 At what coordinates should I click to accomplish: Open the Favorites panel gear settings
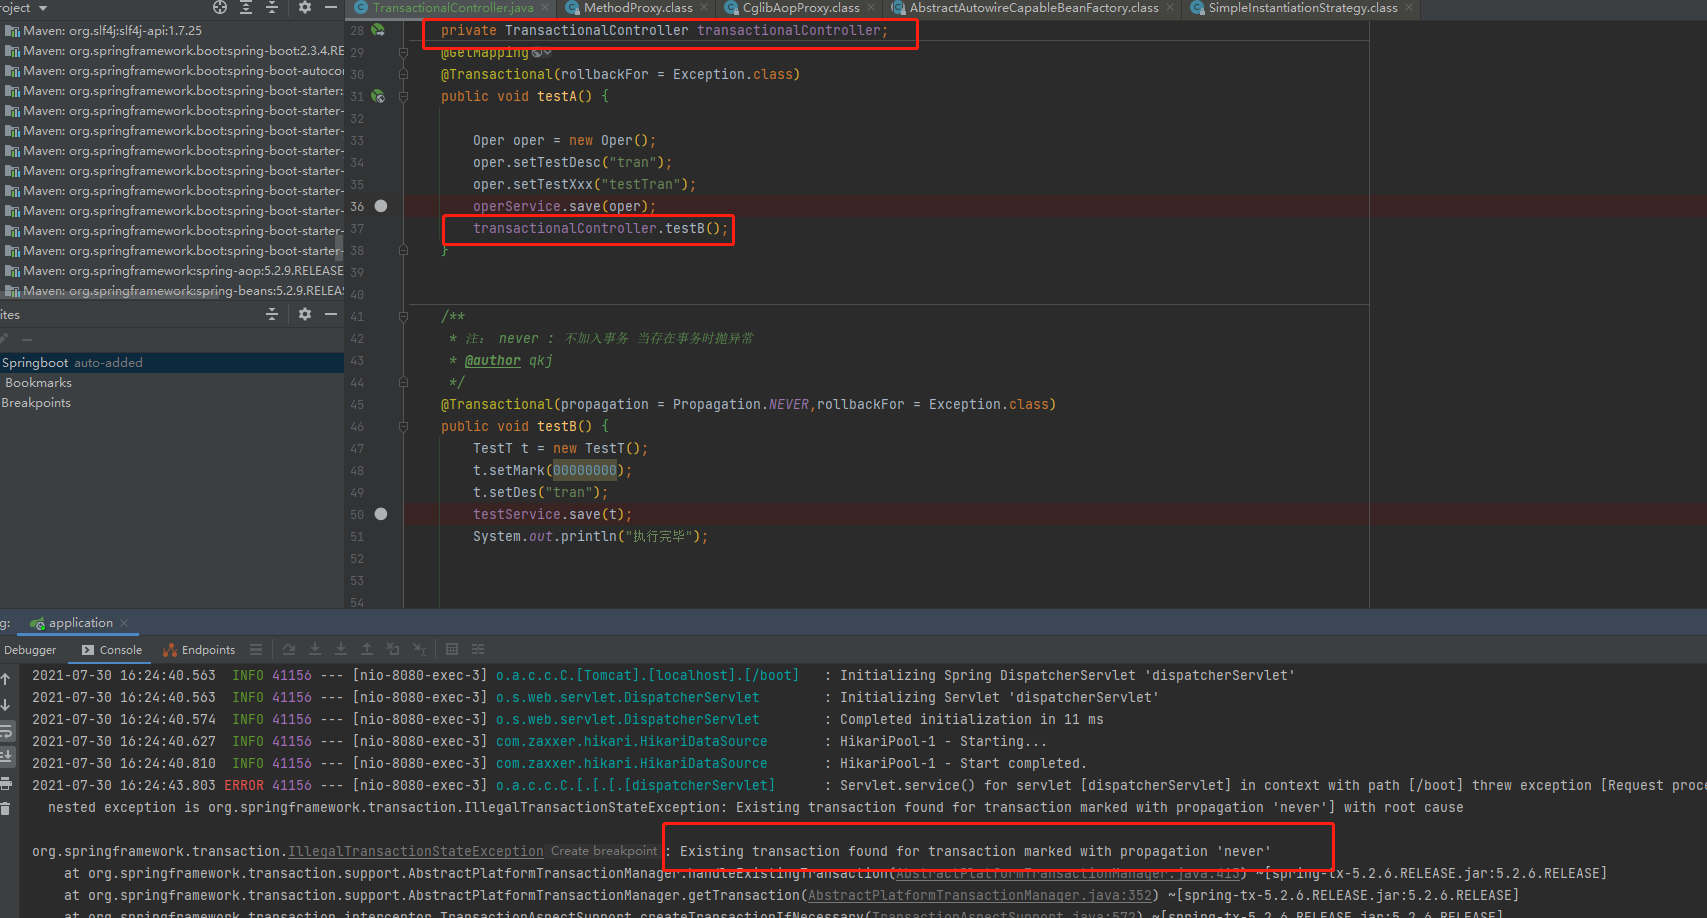305,314
